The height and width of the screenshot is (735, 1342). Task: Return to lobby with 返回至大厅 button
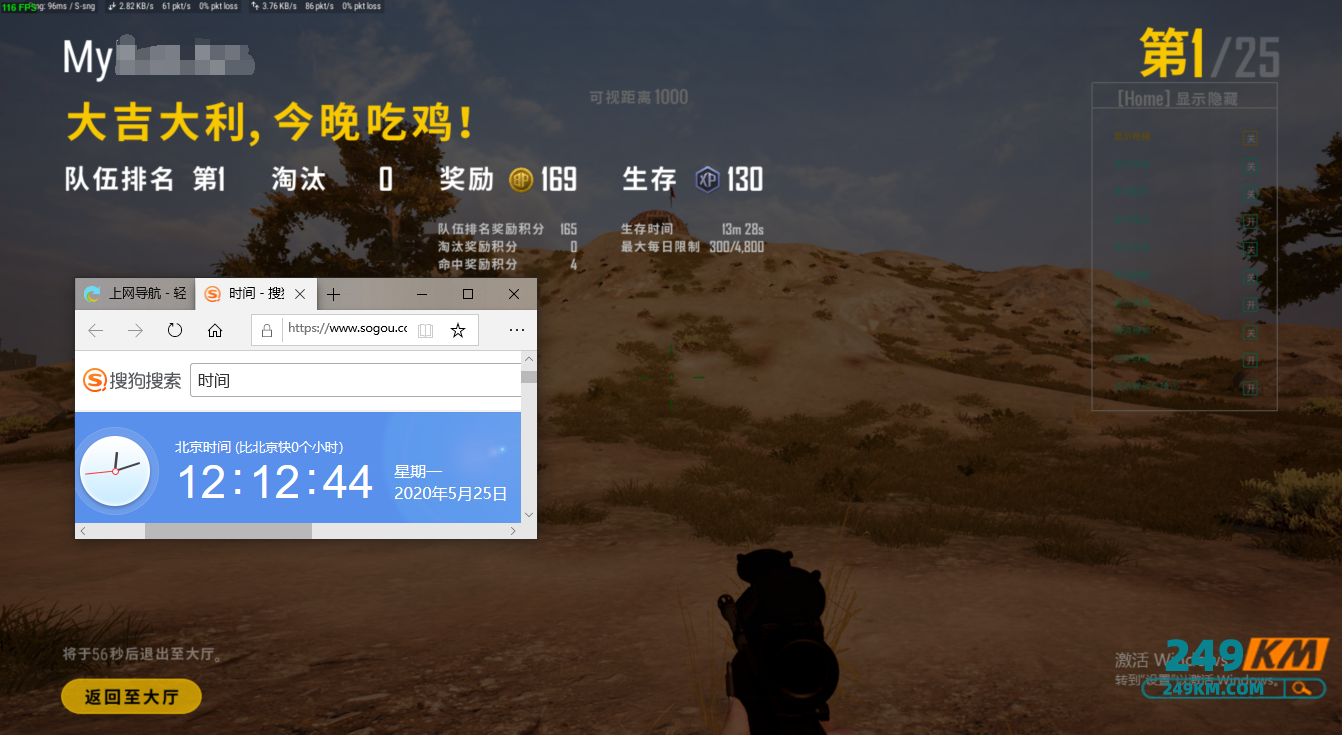pos(131,697)
